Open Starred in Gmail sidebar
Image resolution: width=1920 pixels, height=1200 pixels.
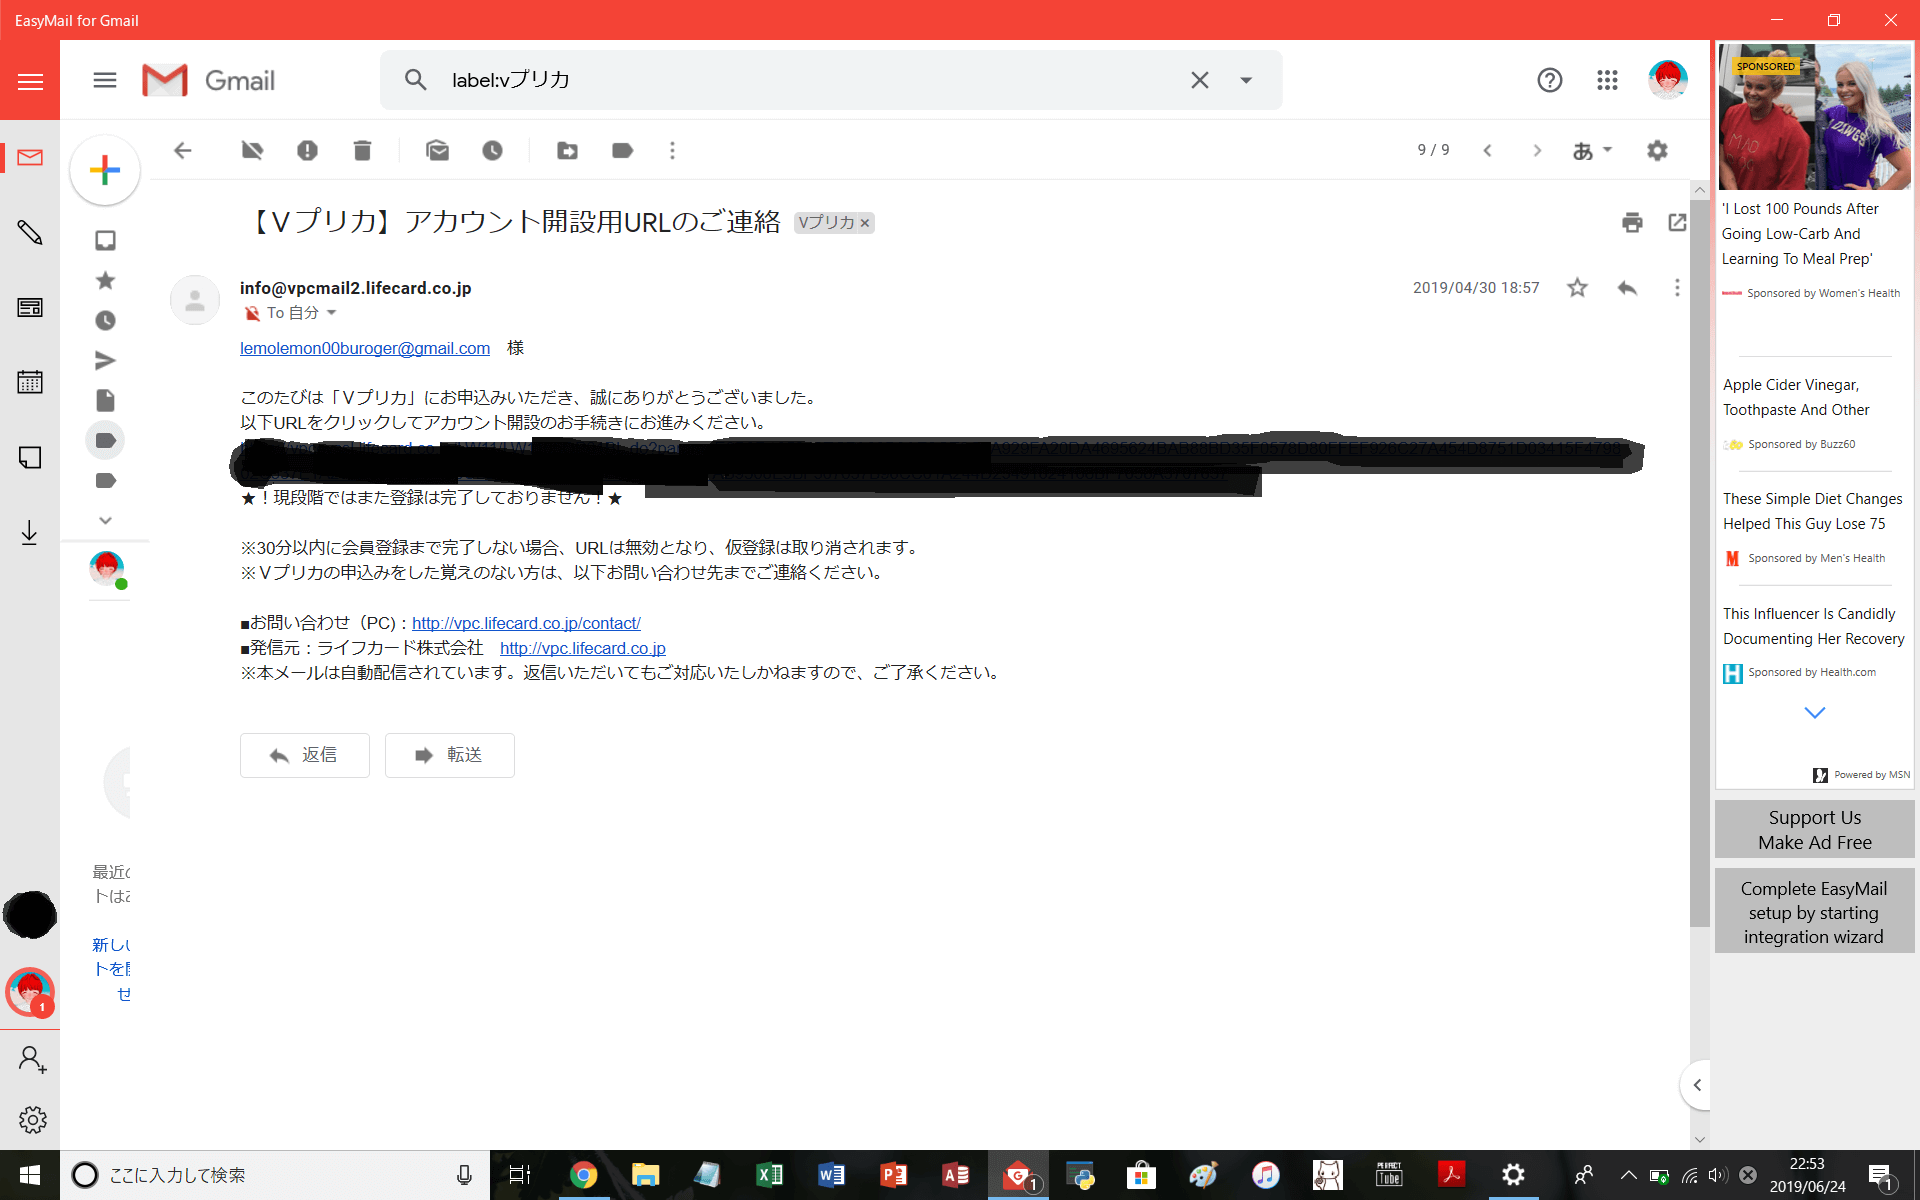click(x=105, y=280)
